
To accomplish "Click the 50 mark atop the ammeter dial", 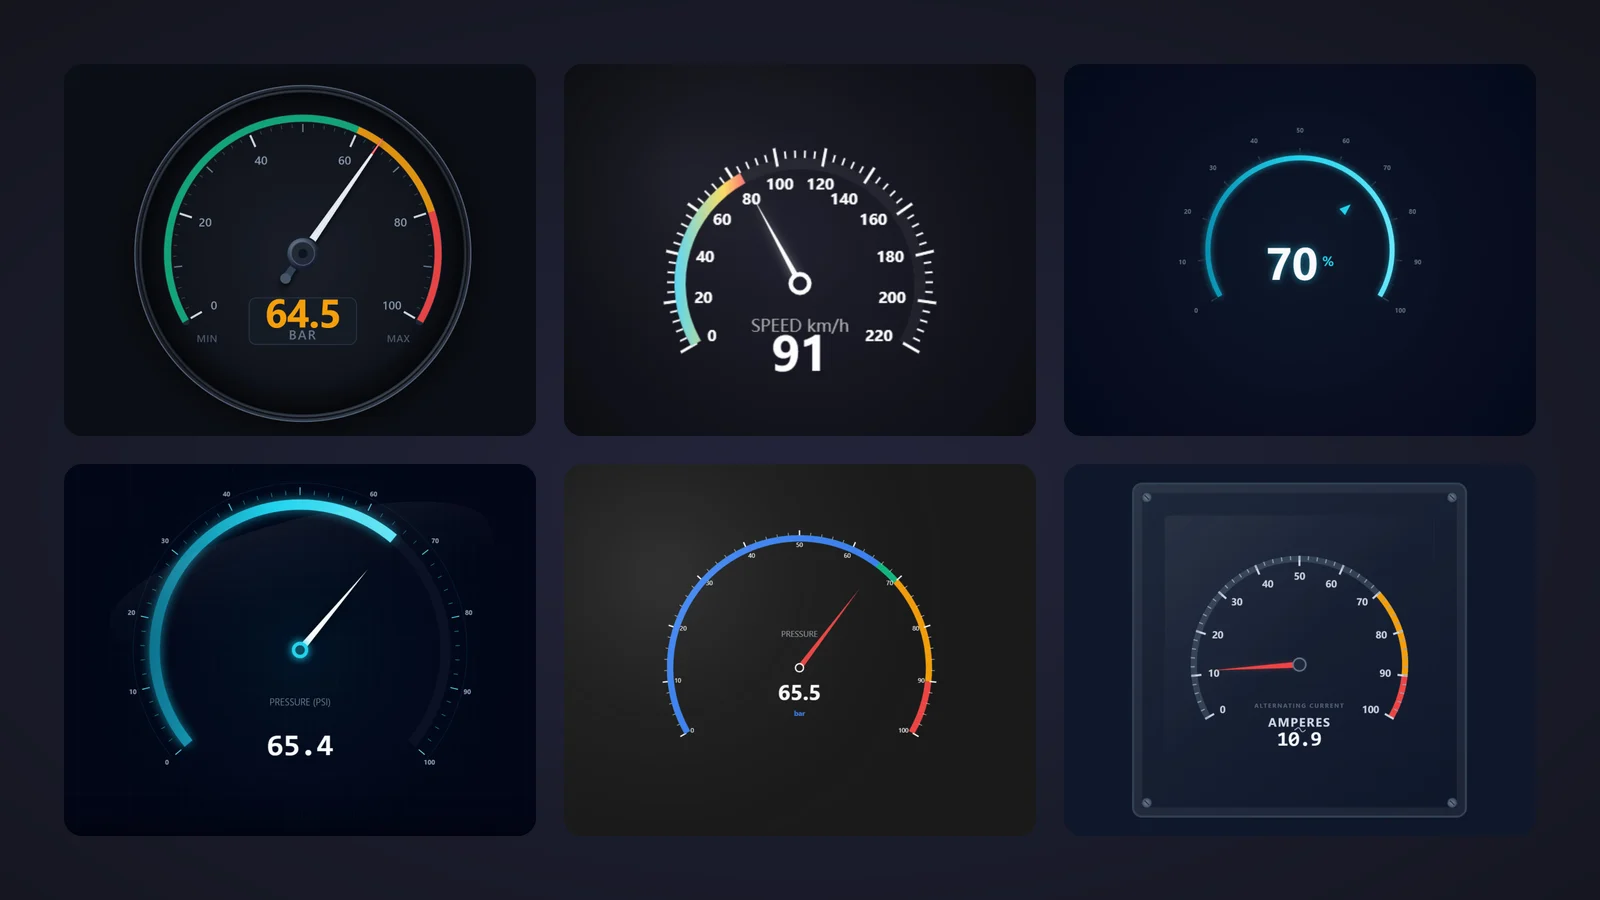I will [x=1299, y=577].
